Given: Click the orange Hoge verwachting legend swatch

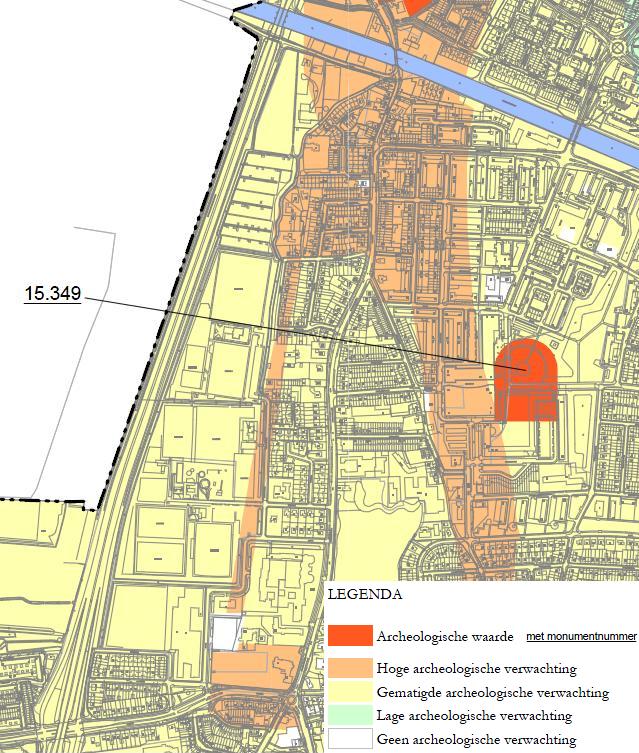Looking at the screenshot, I should (350, 668).
